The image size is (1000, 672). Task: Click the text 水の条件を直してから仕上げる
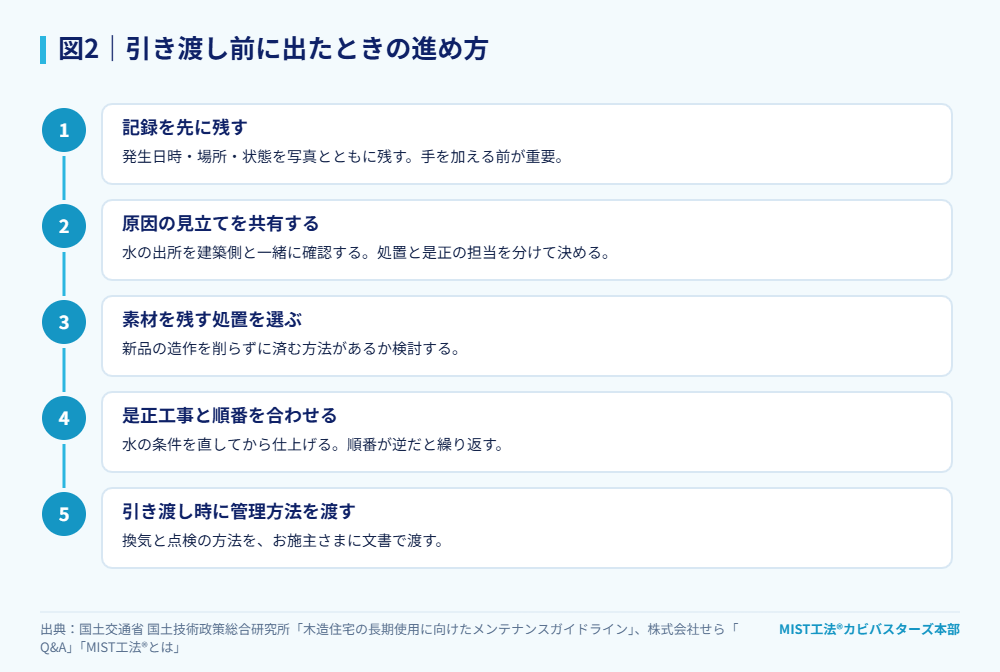[x=231, y=445]
